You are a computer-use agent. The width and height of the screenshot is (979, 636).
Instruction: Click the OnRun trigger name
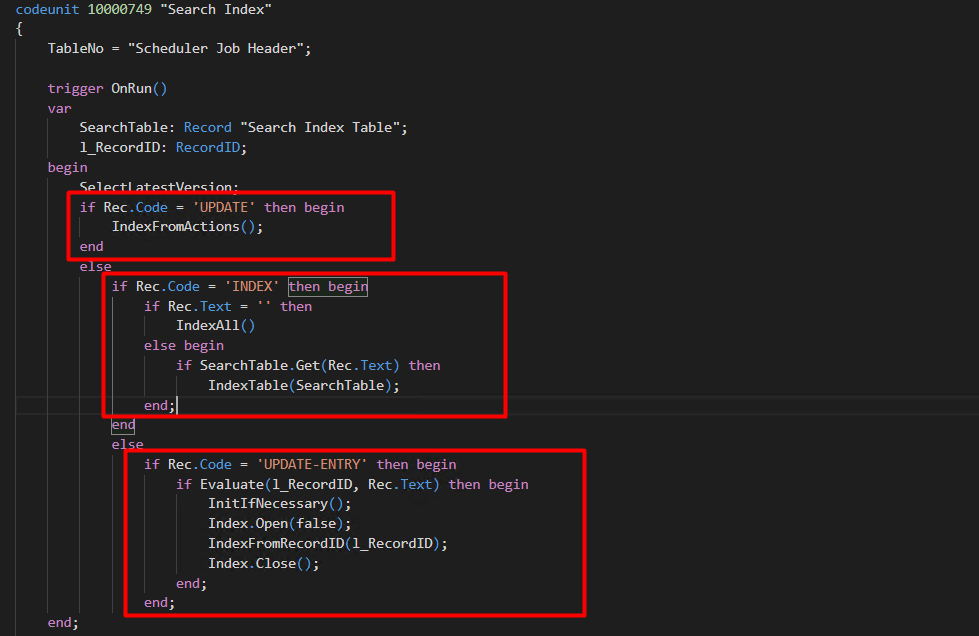pos(131,88)
